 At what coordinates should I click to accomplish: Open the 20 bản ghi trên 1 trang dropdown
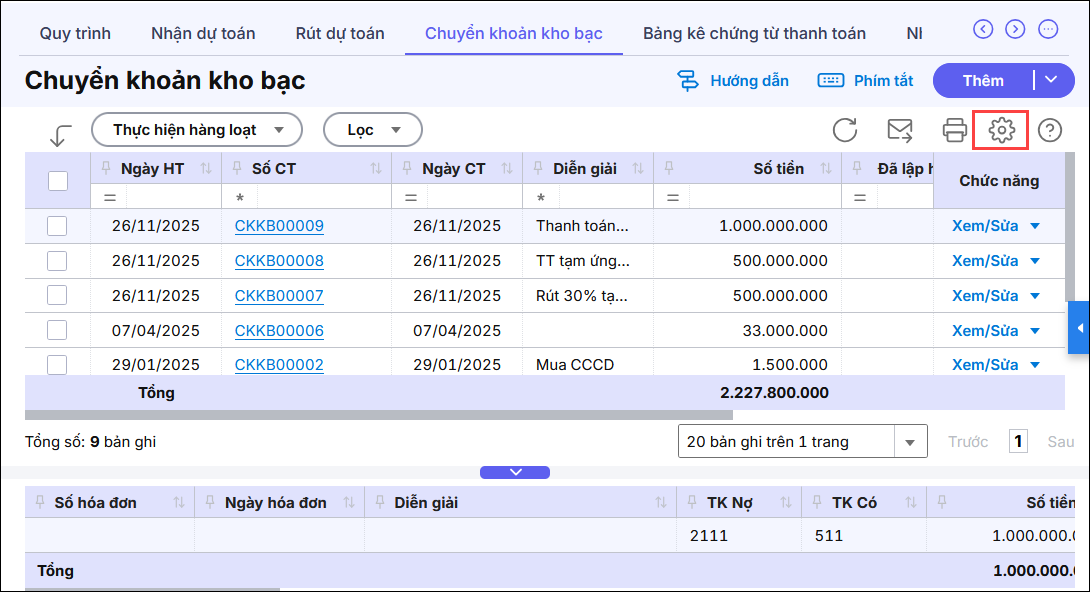[x=802, y=441]
